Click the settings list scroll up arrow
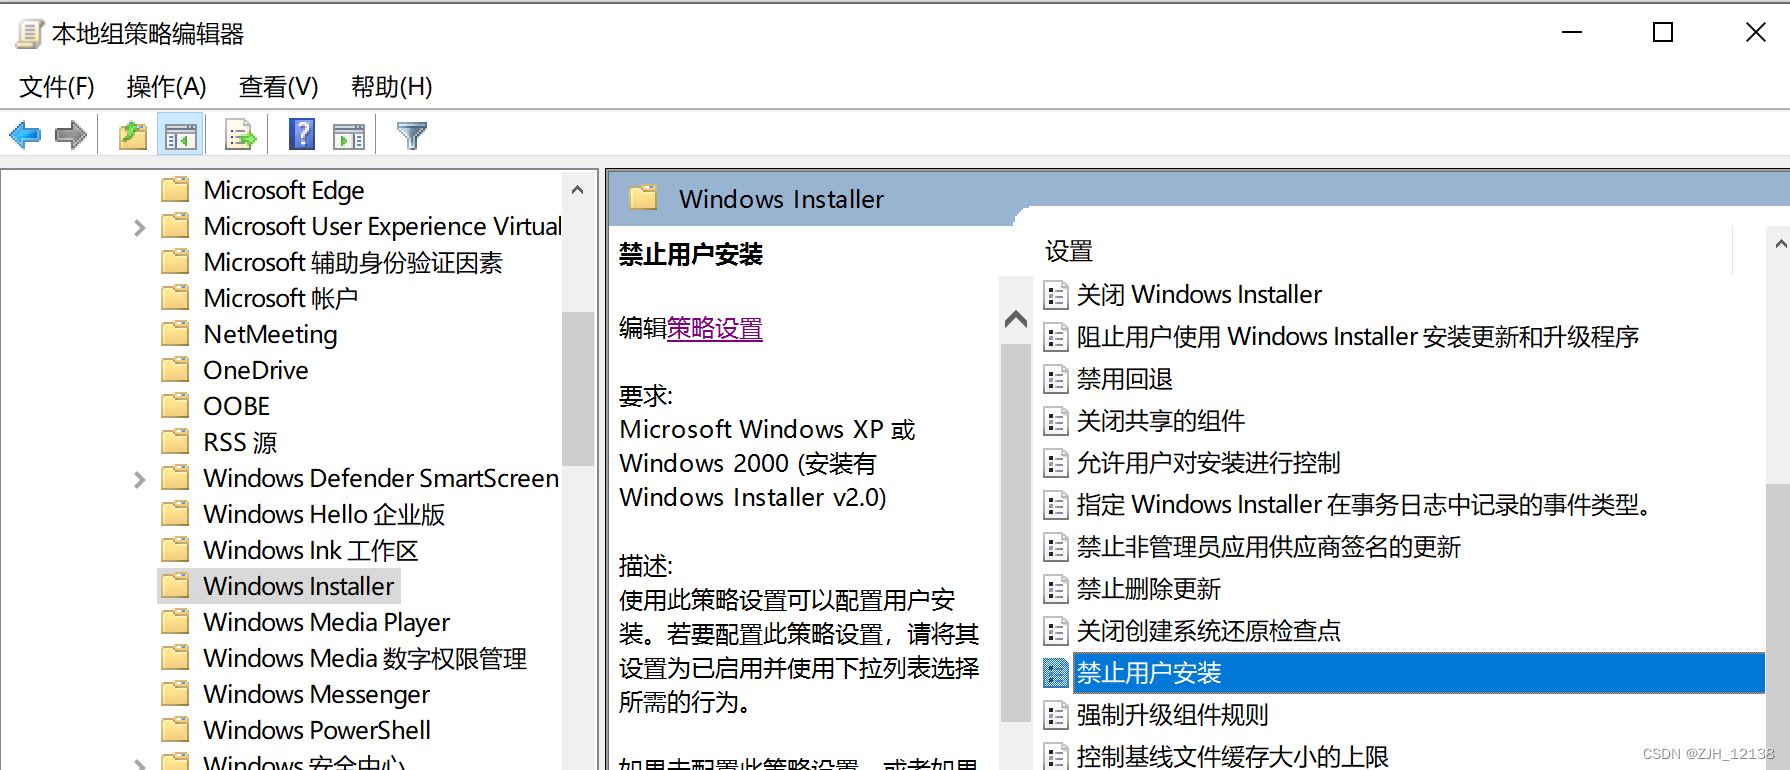The image size is (1790, 770). (x=1779, y=244)
